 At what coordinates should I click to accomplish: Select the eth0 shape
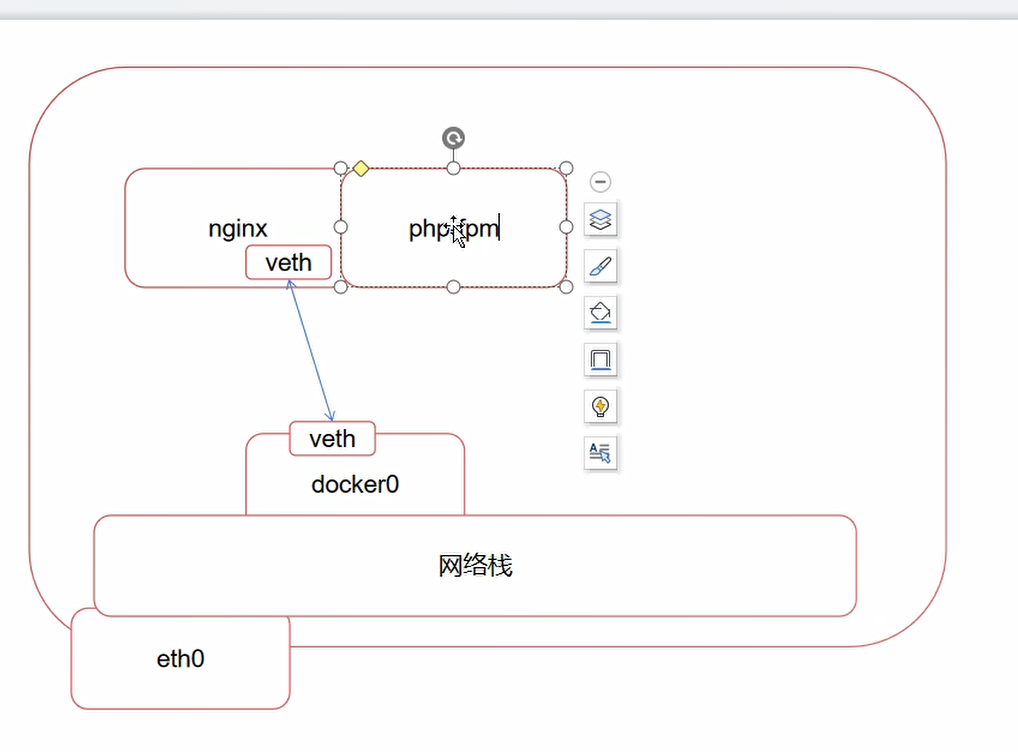[180, 661]
